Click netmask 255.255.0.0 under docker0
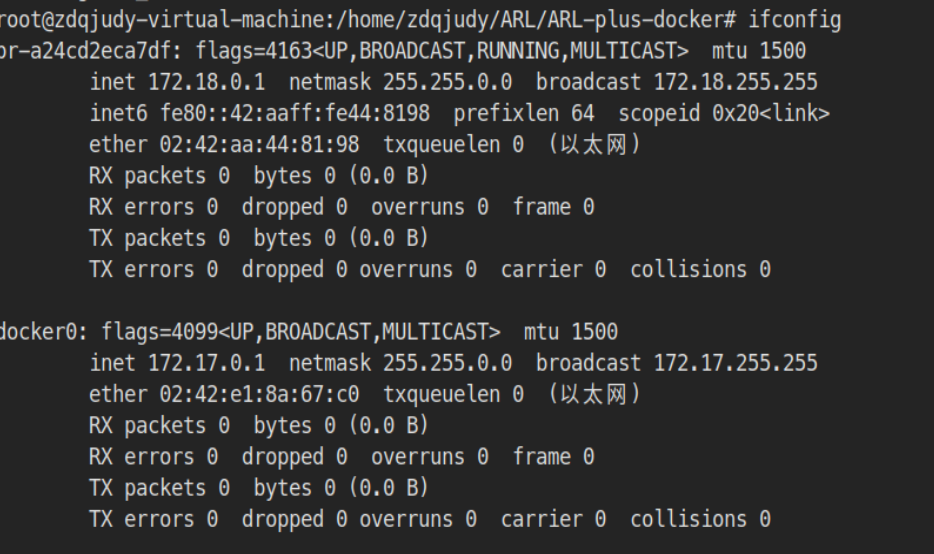Image resolution: width=934 pixels, height=554 pixels. click(x=400, y=363)
